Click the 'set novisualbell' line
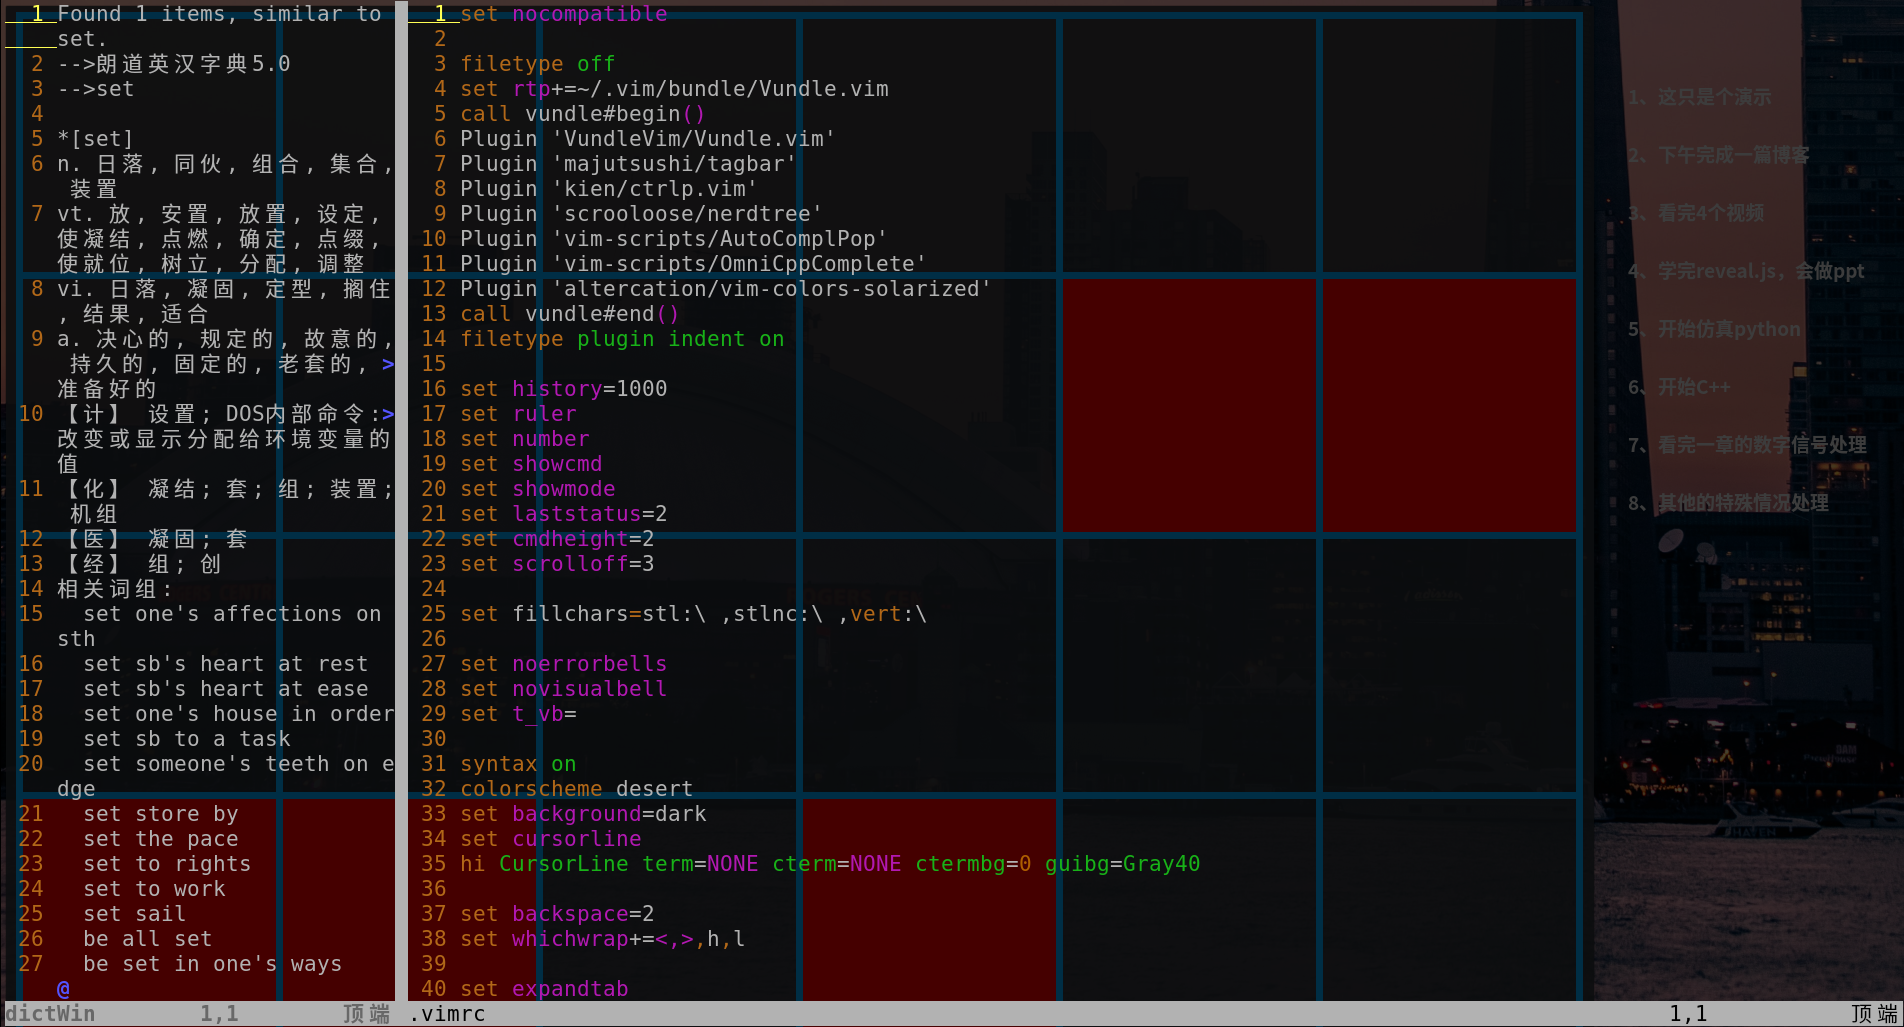 coord(564,689)
